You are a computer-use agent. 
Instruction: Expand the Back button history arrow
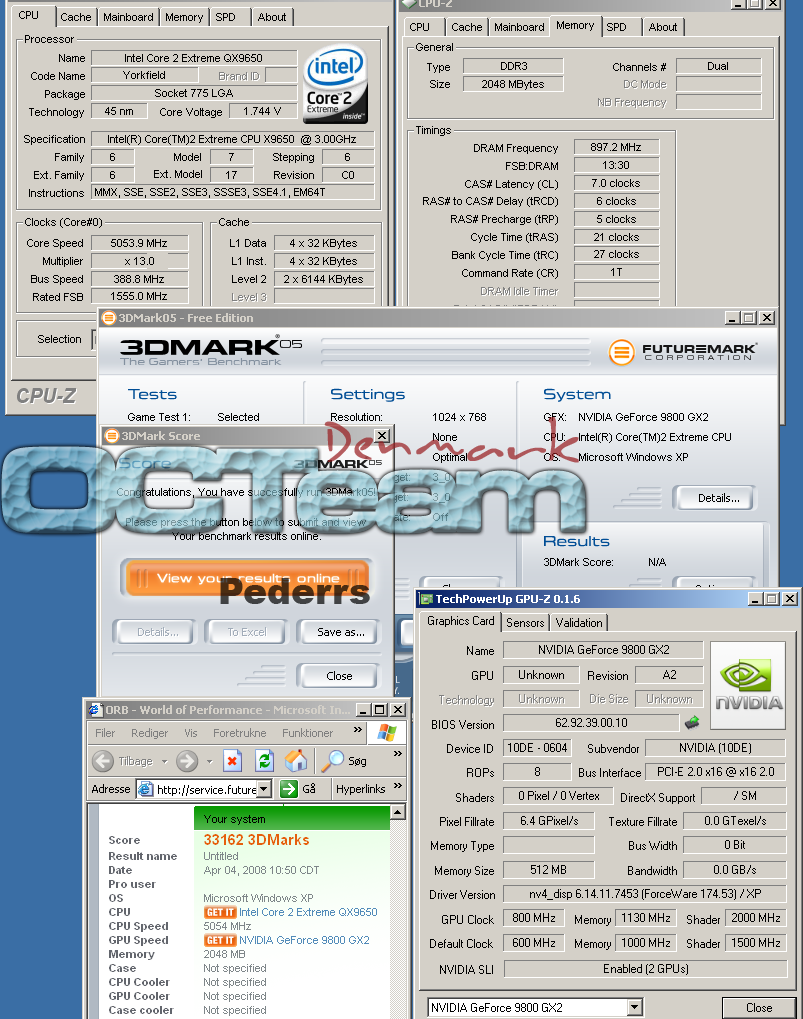click(x=164, y=761)
